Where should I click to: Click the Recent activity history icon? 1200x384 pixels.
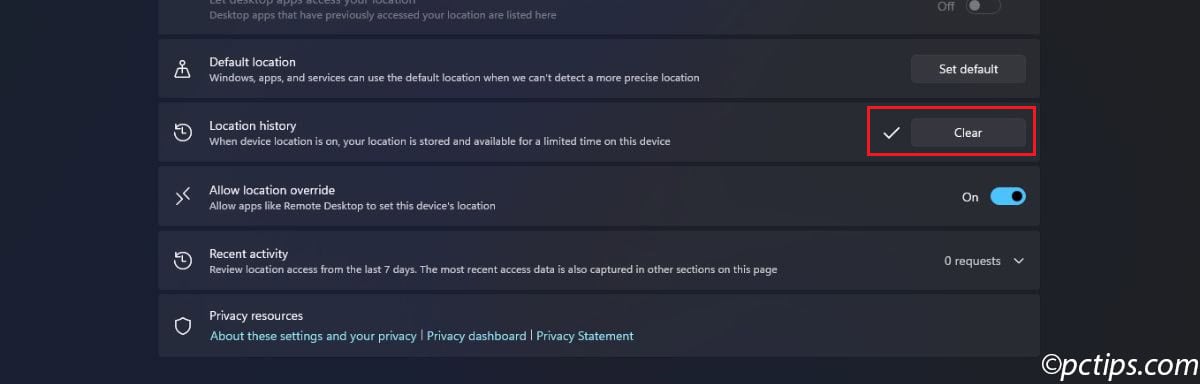[183, 261]
